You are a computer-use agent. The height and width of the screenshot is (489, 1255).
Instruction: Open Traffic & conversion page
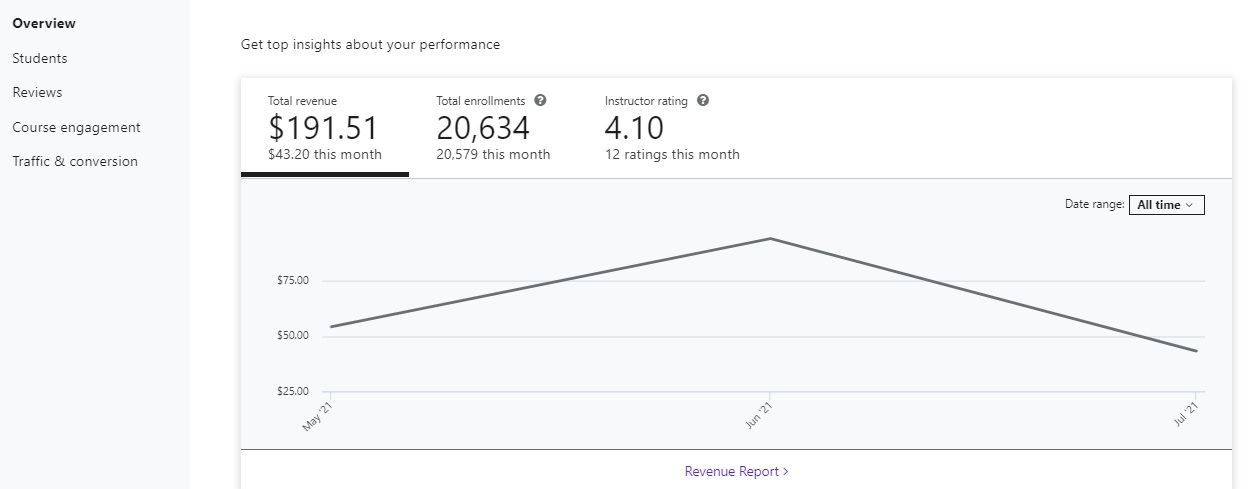pos(75,161)
